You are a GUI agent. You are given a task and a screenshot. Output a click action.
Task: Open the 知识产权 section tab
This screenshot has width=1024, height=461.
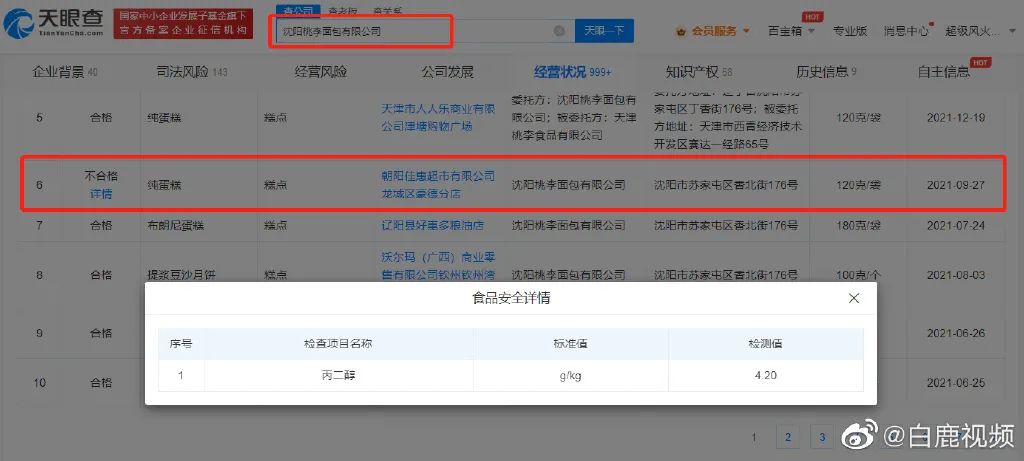699,72
